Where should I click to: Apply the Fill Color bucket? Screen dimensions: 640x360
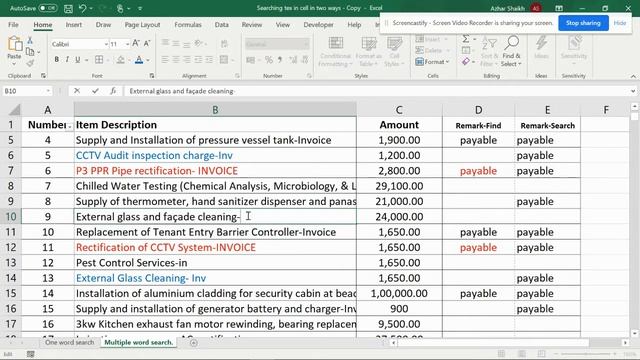(120, 60)
